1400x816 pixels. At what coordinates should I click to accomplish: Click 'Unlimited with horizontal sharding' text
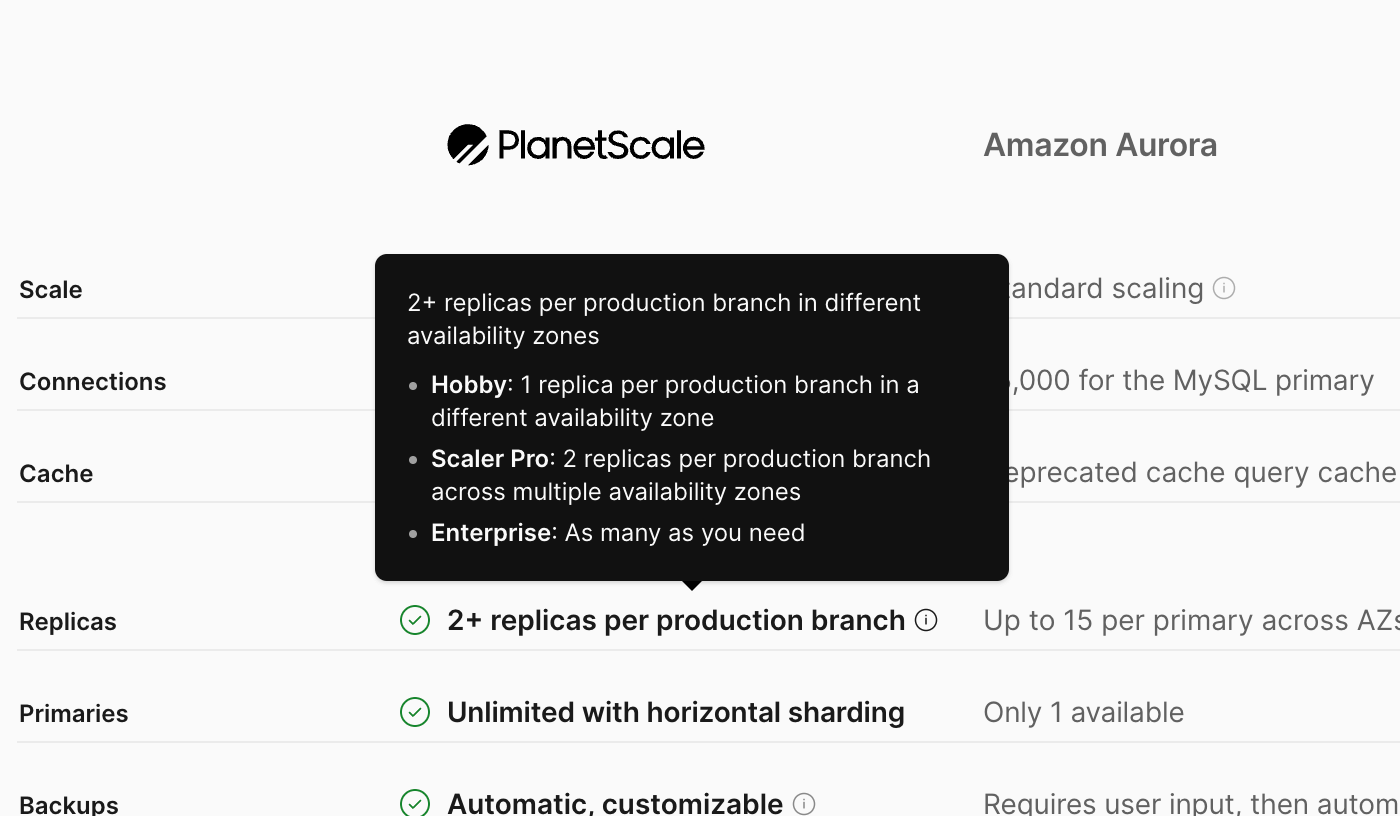tap(675, 712)
